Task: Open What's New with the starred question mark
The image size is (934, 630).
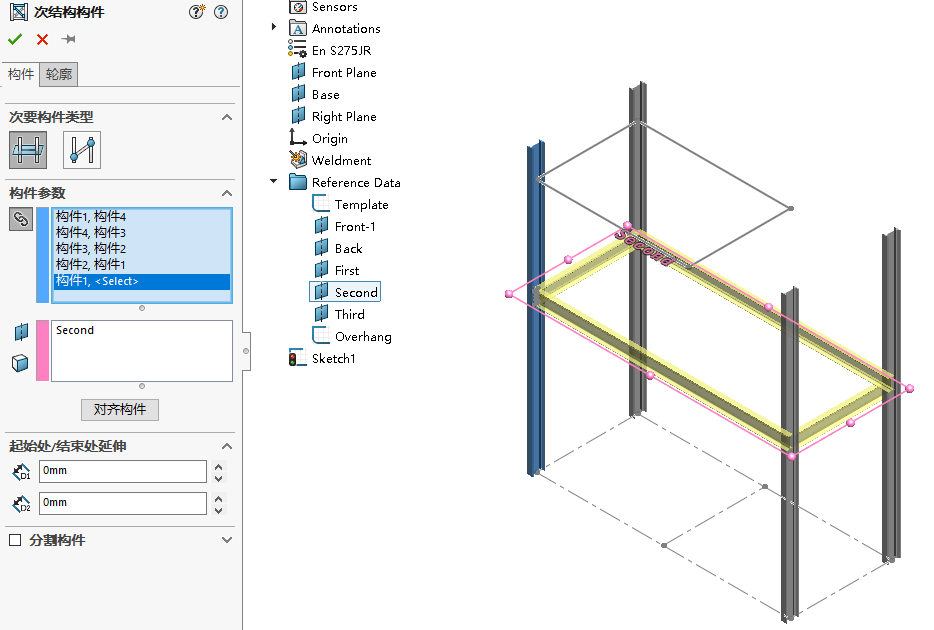Action: 198,12
